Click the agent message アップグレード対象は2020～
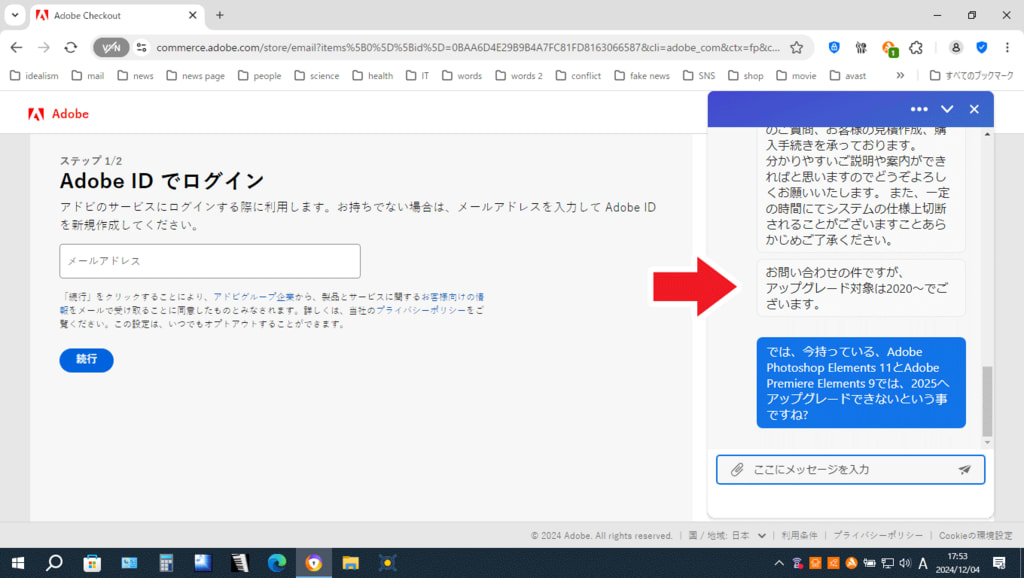This screenshot has width=1024, height=578. [x=861, y=288]
